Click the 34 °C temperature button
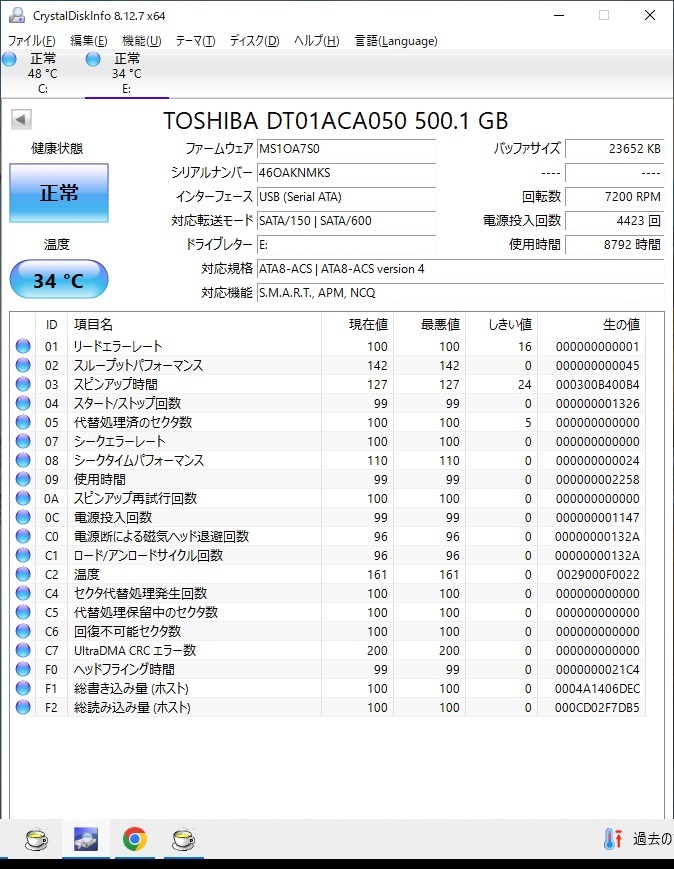Screen dimensions: 674x869 coord(59,279)
